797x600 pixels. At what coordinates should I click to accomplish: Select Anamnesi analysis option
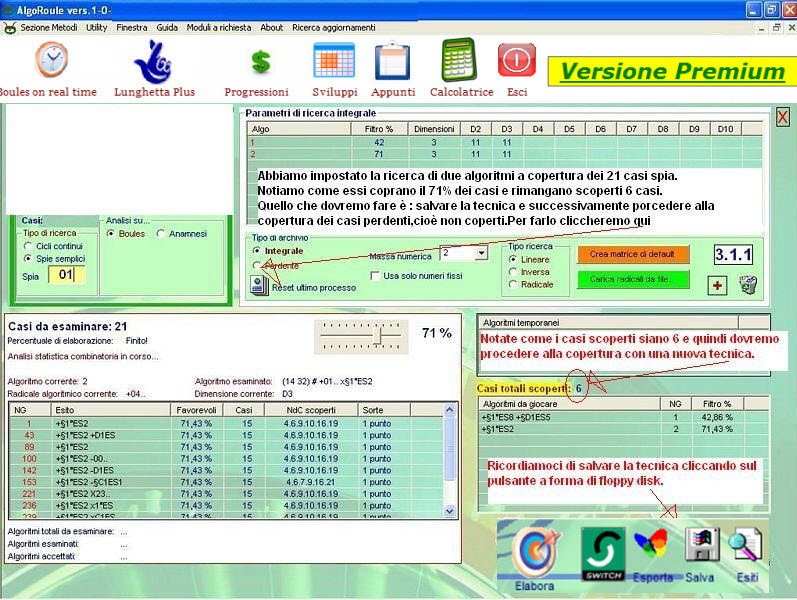[161, 234]
